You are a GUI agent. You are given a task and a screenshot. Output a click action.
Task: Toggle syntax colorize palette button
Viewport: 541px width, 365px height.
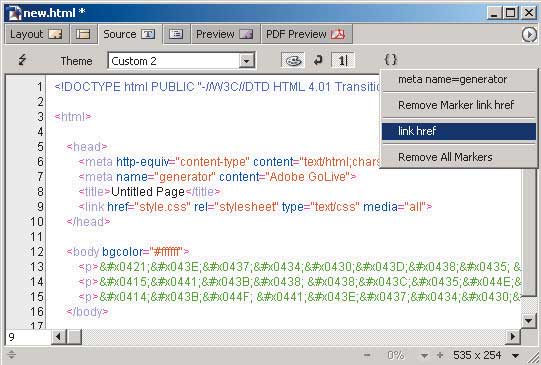click(x=293, y=61)
